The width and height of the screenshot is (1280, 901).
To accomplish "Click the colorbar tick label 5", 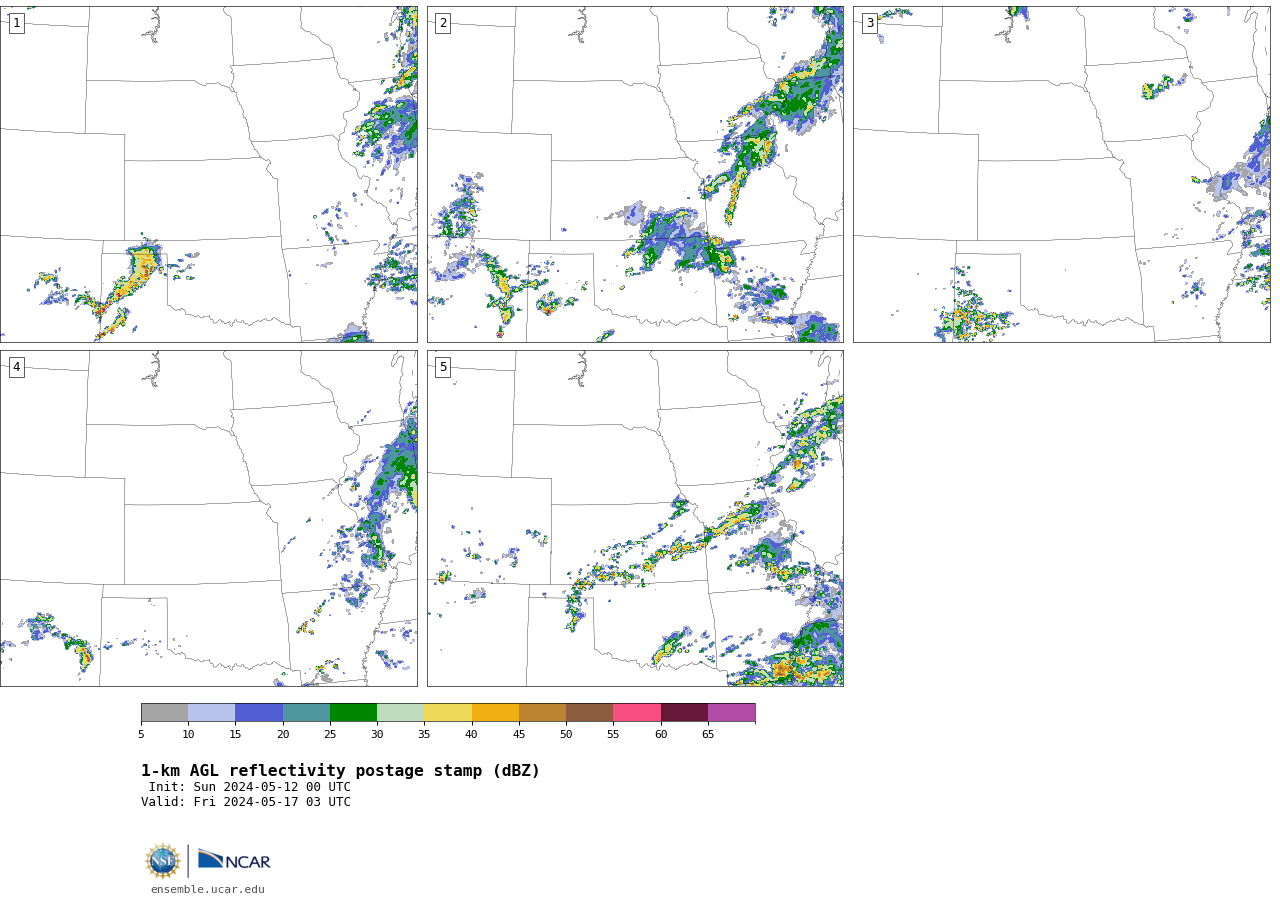I will coord(141,734).
